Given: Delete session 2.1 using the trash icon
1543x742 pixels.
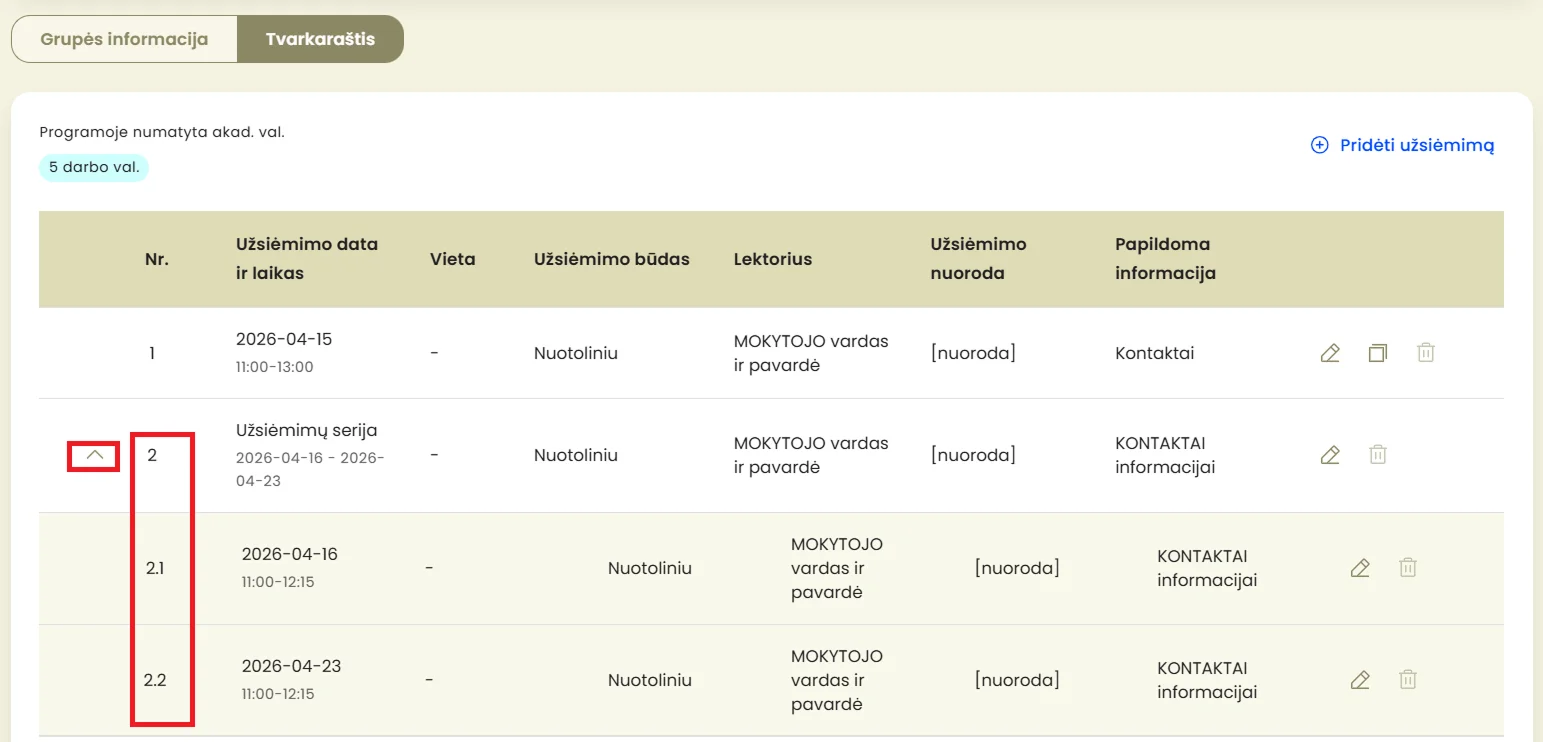Looking at the screenshot, I should click(x=1408, y=568).
